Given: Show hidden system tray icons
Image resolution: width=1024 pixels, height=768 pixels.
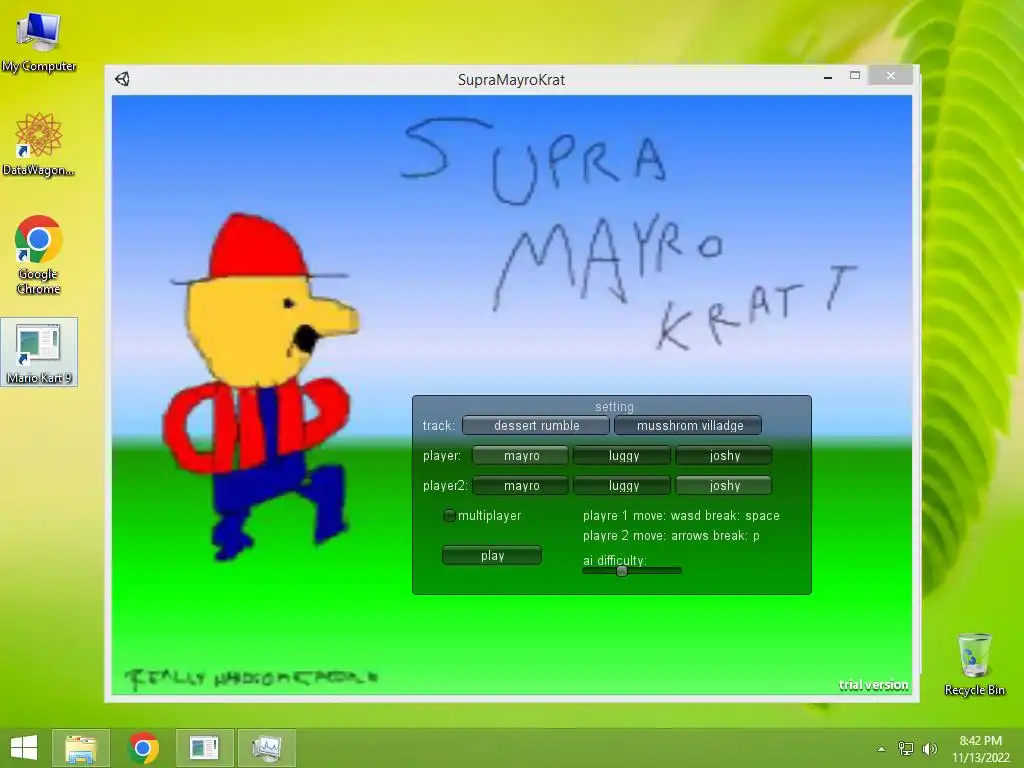Looking at the screenshot, I should [x=882, y=749].
